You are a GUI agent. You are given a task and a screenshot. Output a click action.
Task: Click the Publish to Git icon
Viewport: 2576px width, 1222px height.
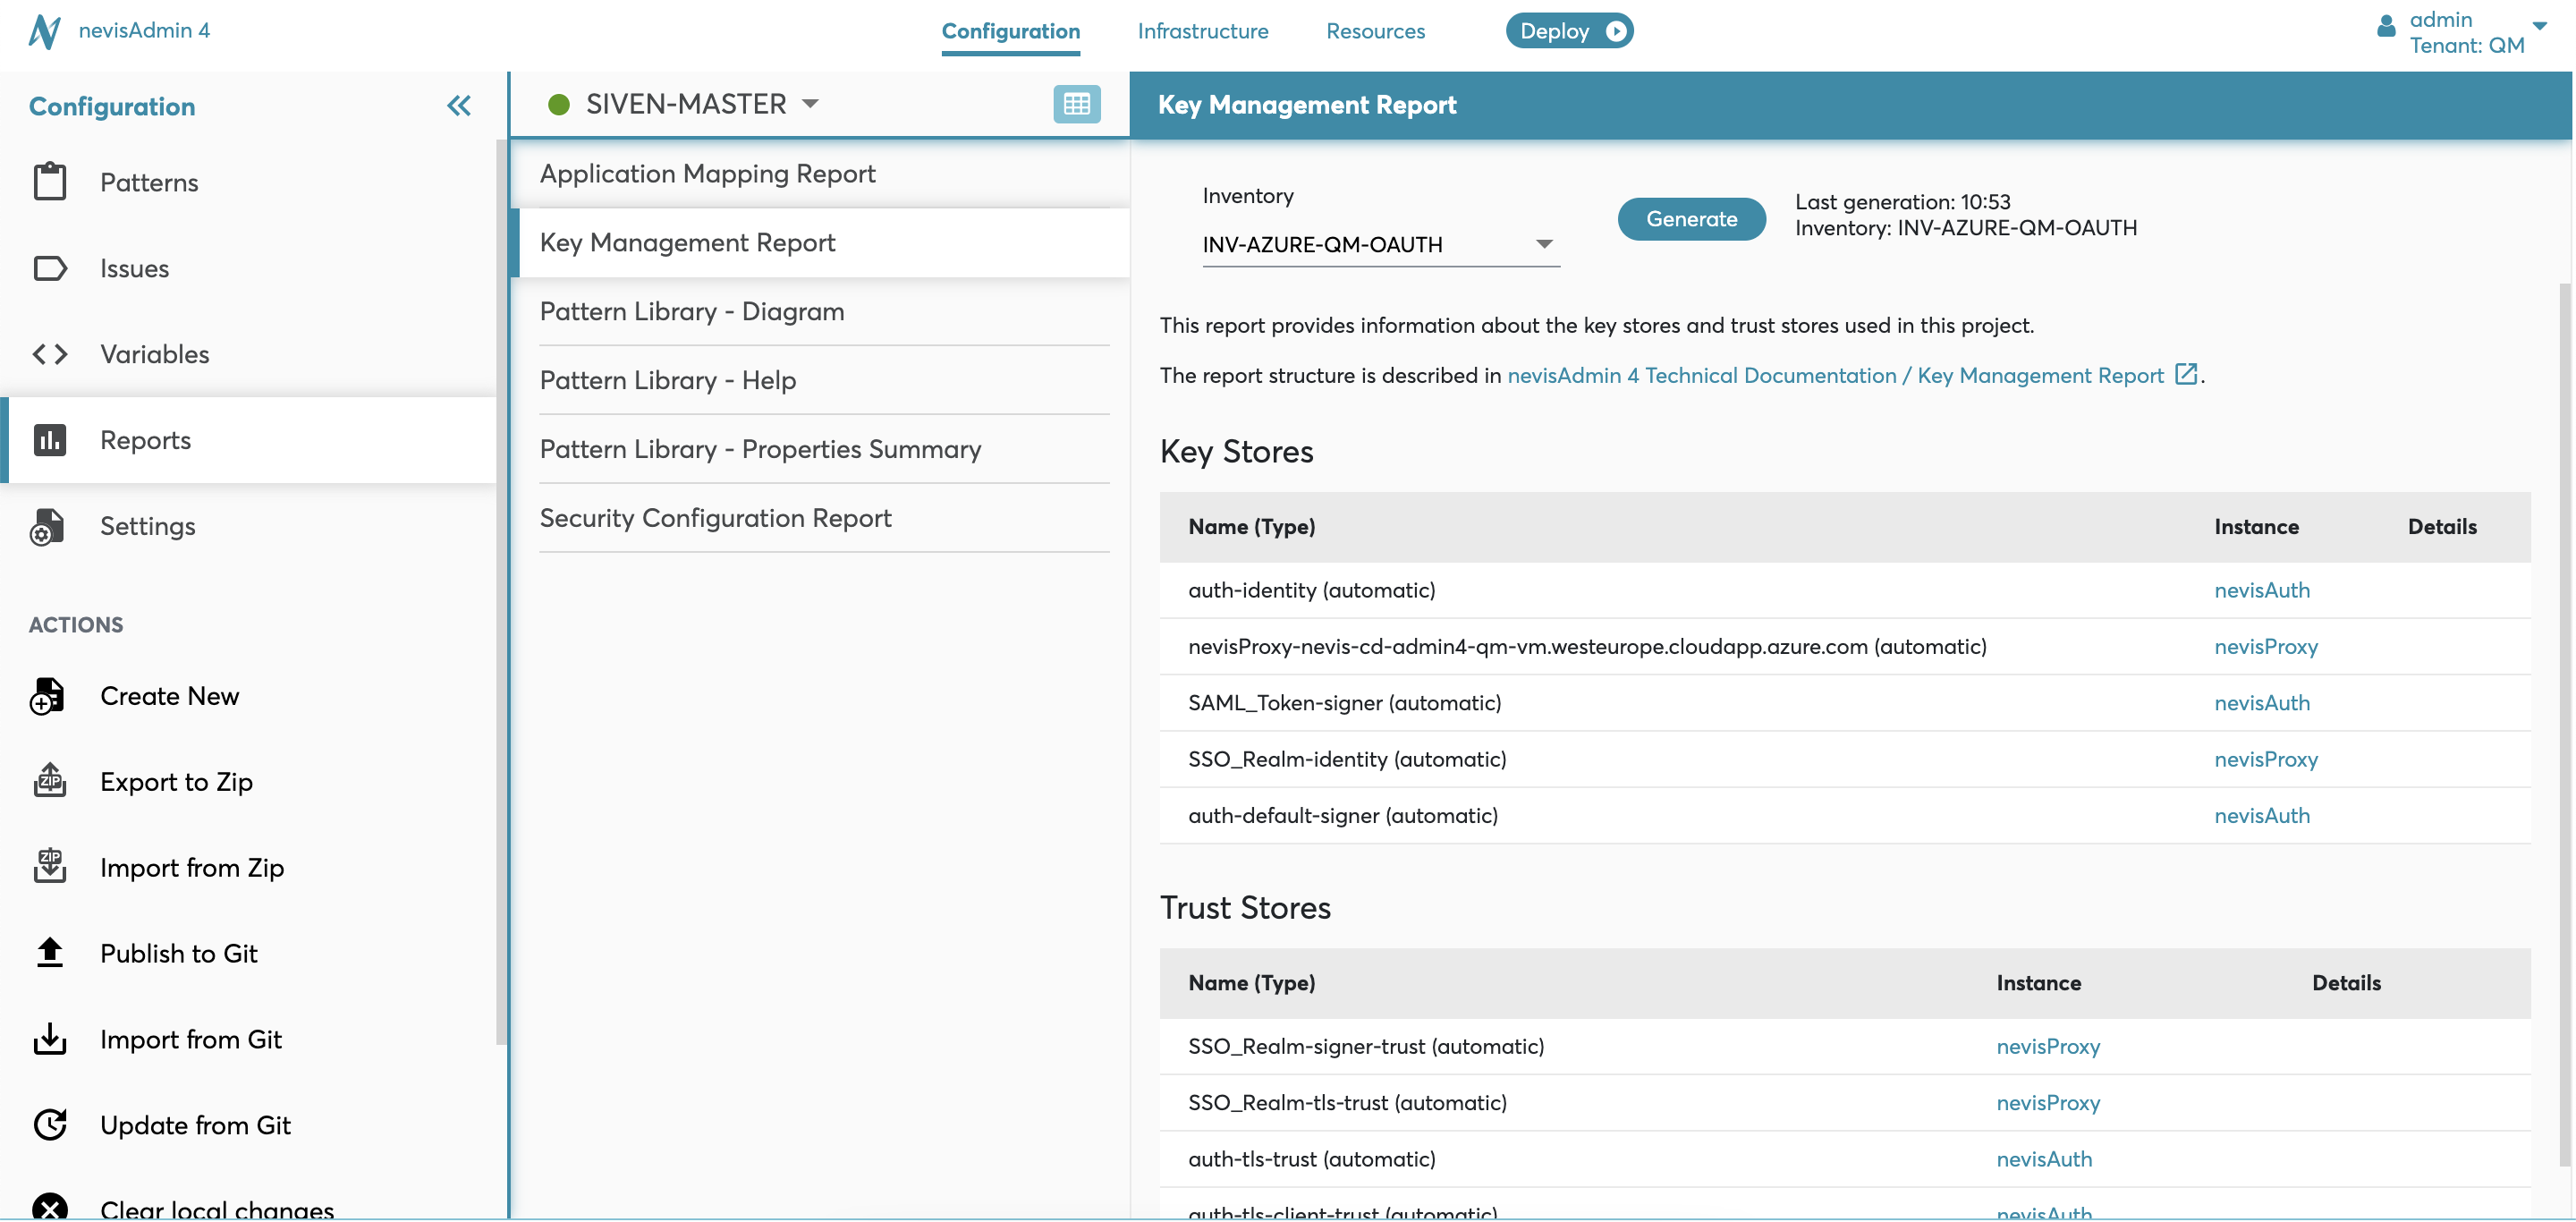47,953
